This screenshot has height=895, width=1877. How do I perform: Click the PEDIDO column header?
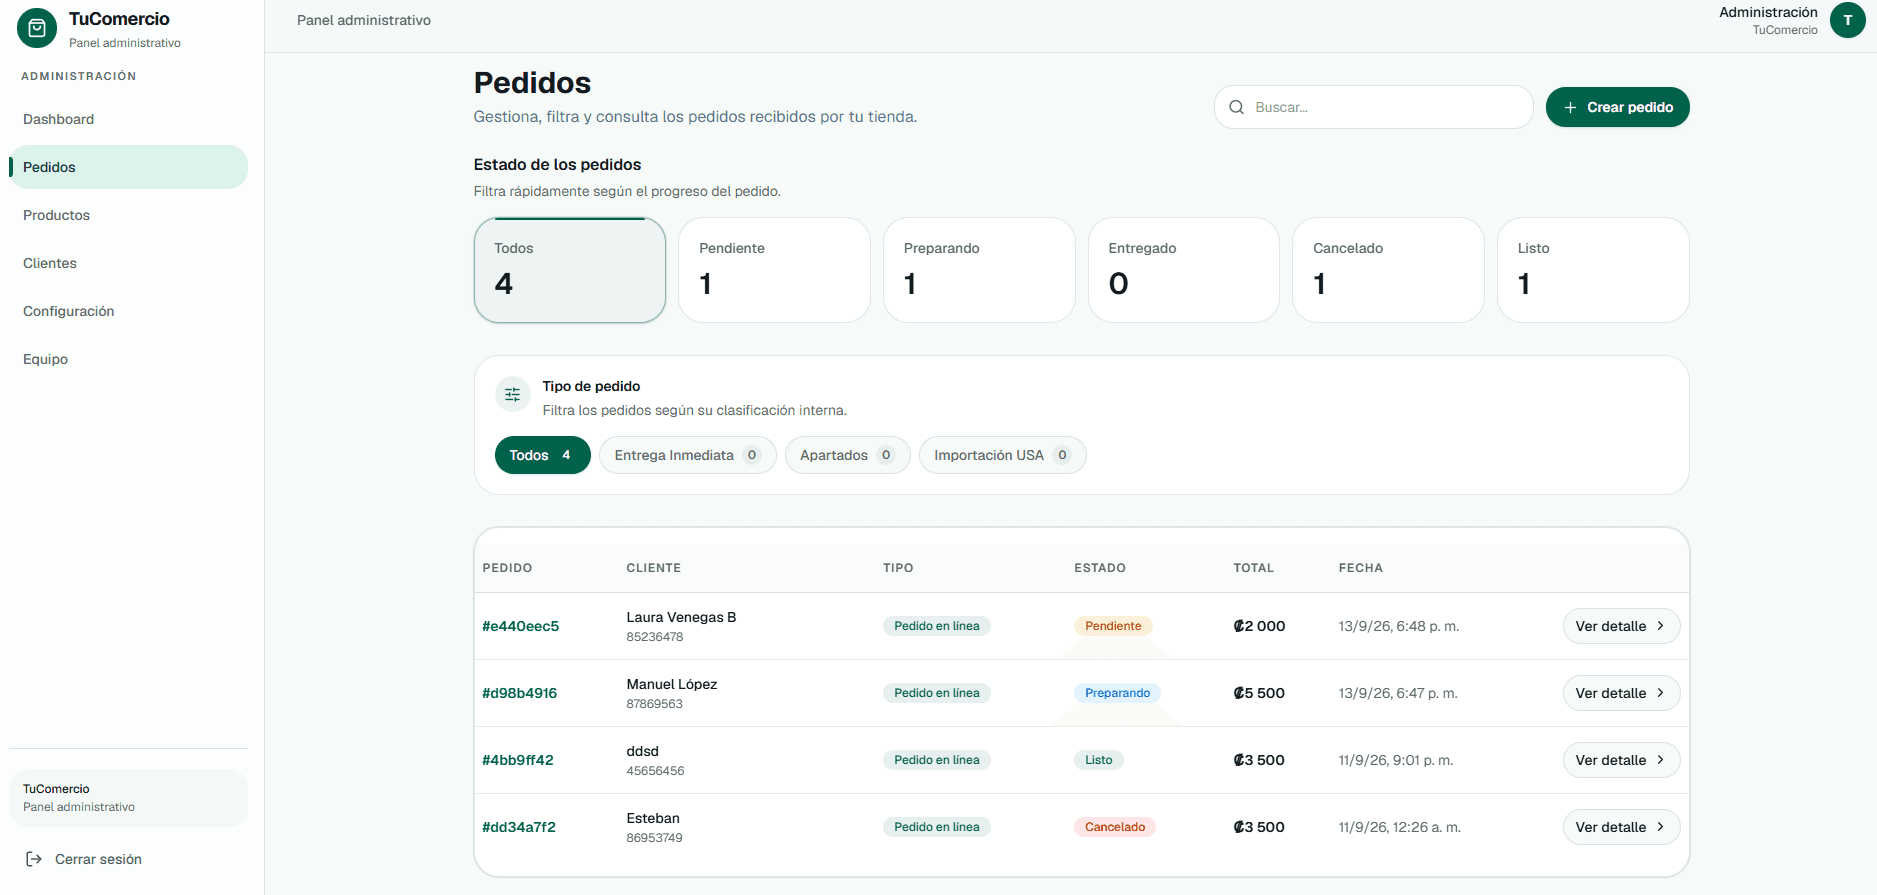point(507,568)
